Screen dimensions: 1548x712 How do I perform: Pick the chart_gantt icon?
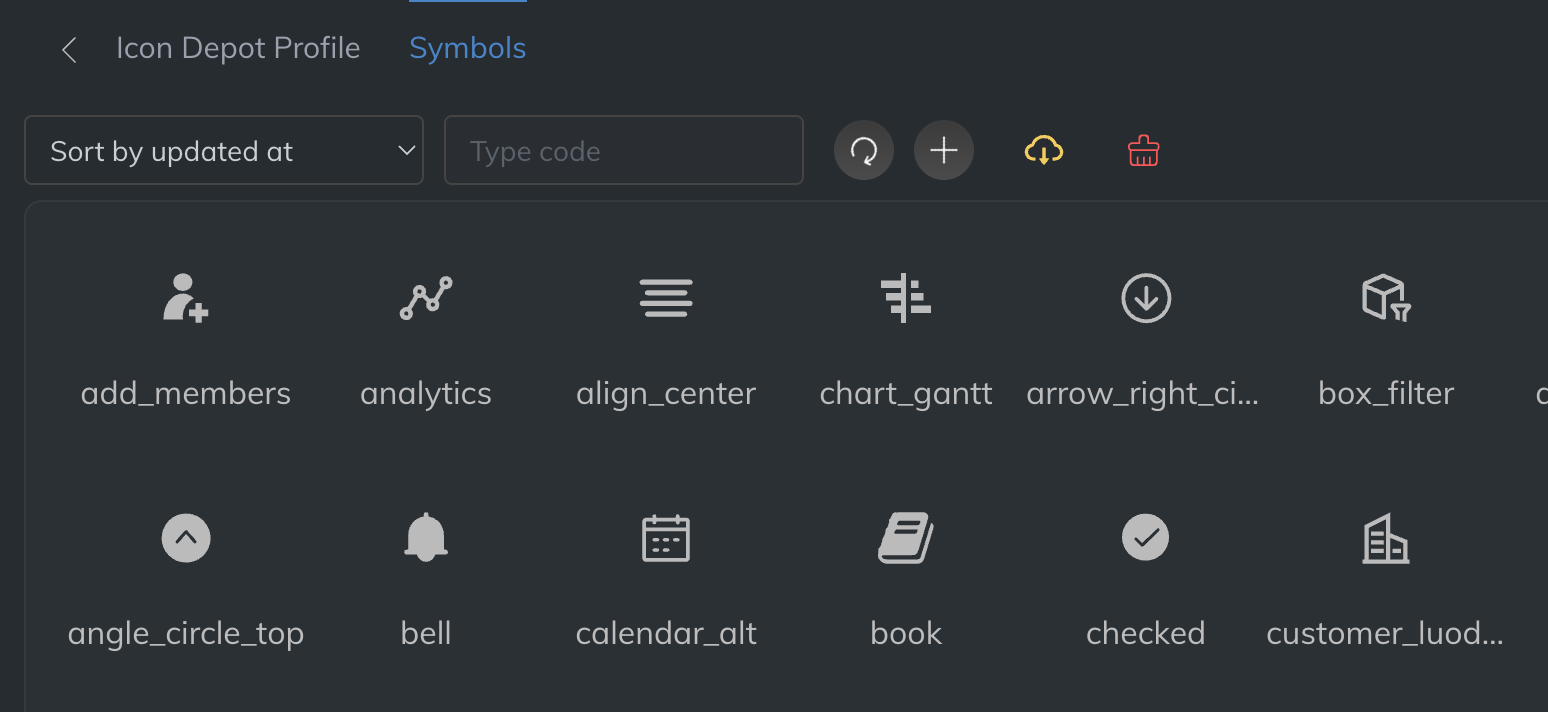[x=906, y=298]
